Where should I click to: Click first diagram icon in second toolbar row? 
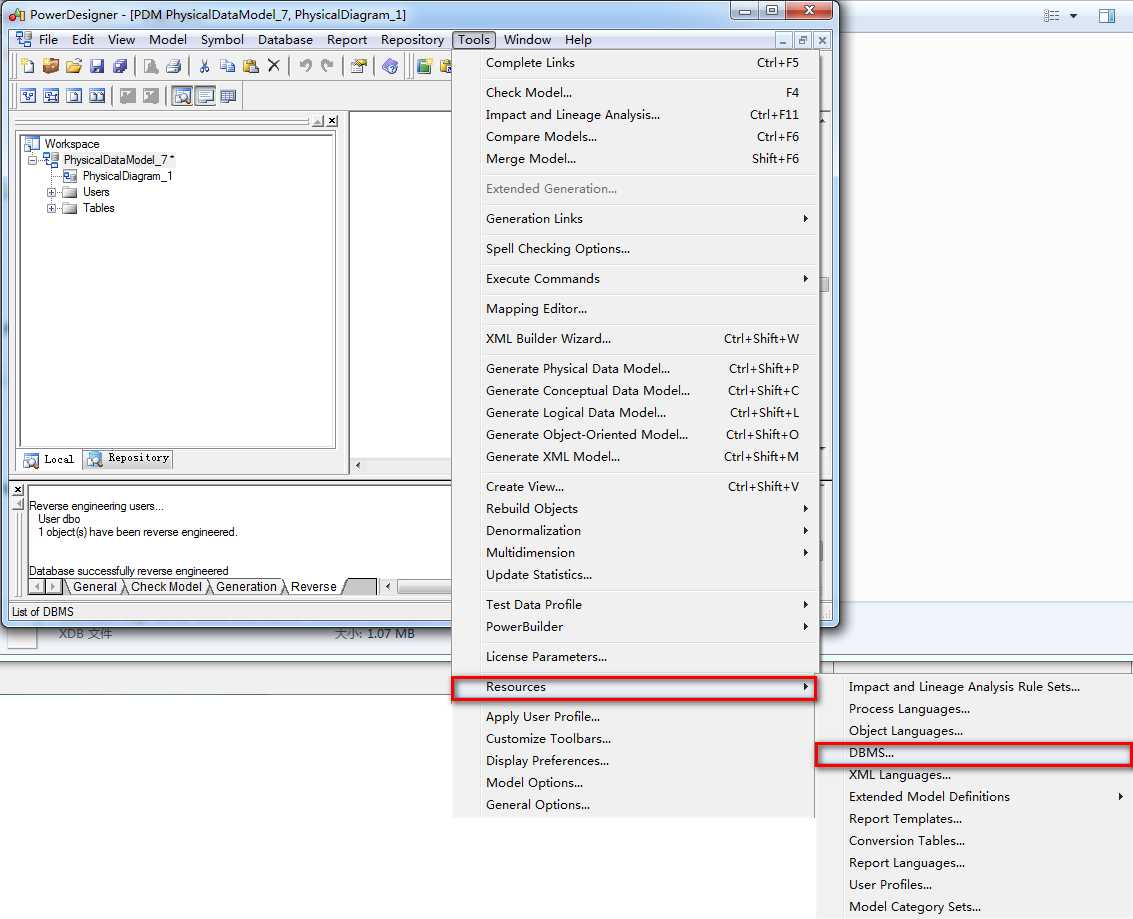tap(28, 95)
